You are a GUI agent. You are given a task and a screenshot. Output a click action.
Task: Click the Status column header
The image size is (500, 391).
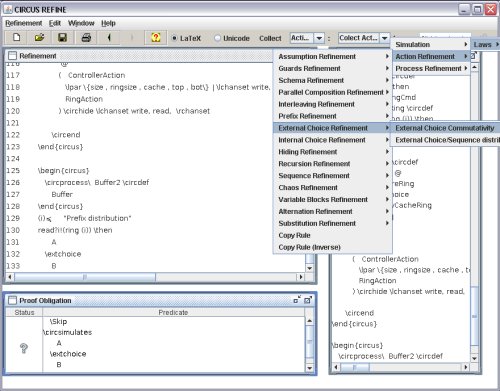pos(24,312)
